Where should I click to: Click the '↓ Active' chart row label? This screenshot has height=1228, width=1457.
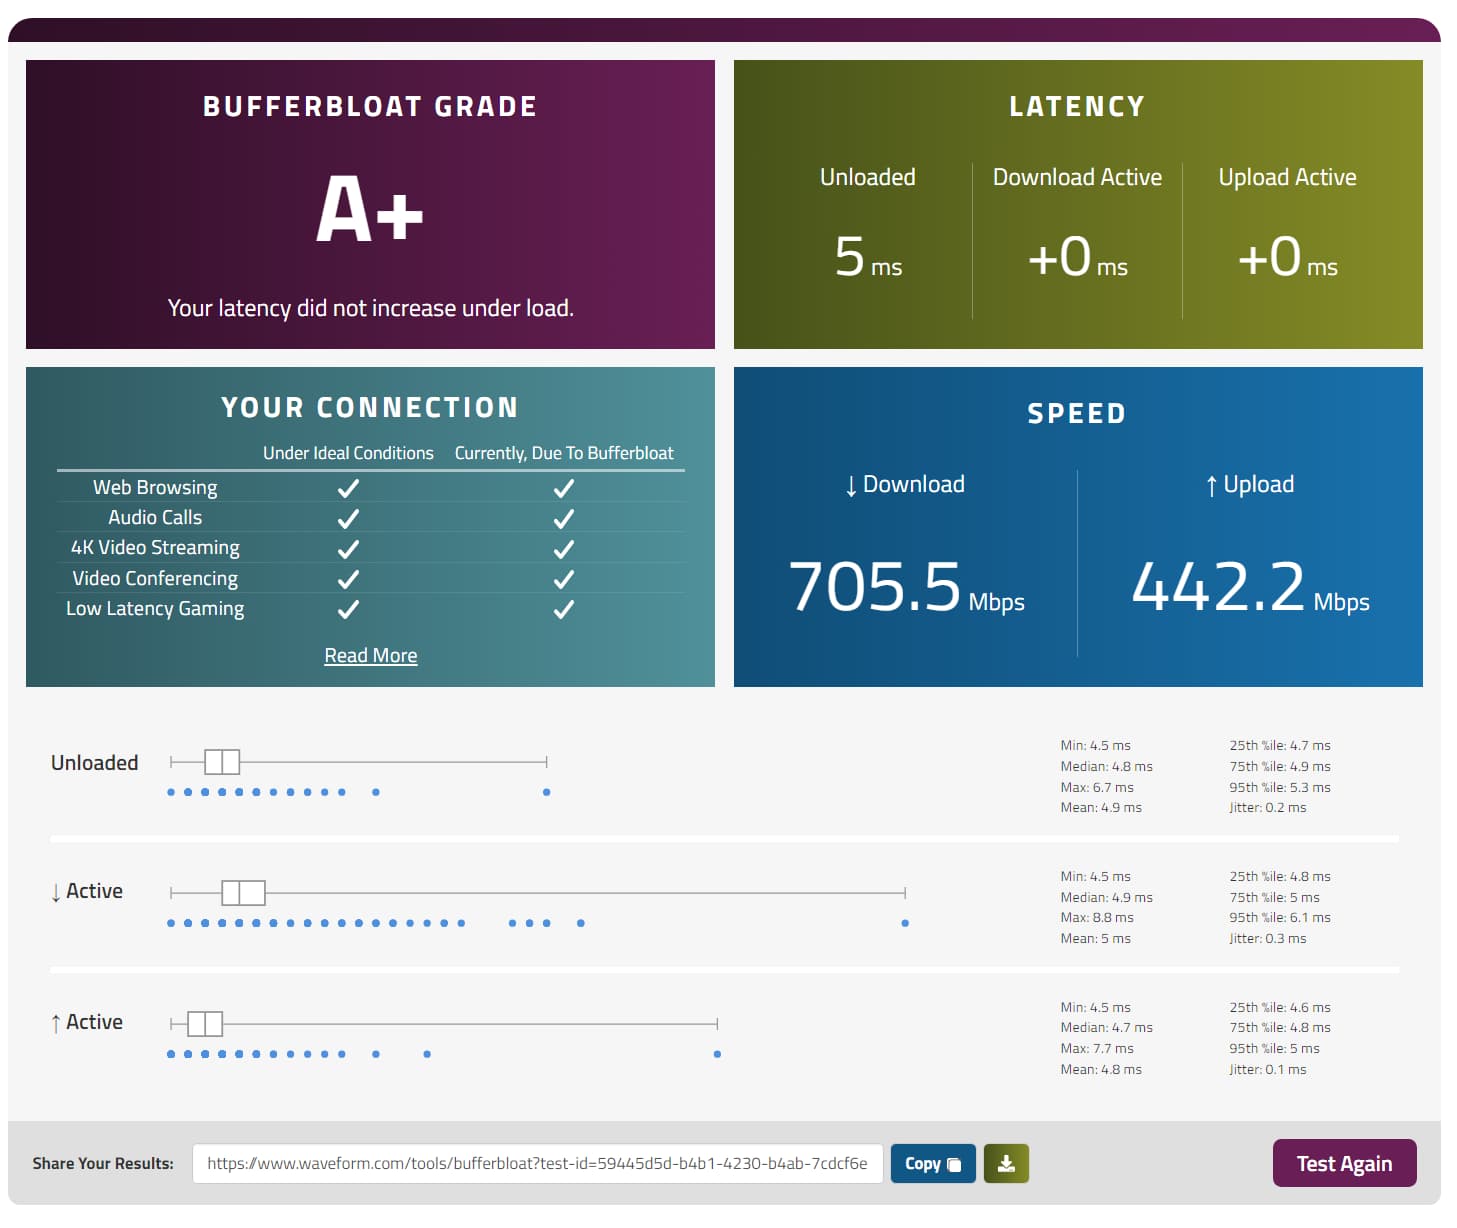pyautogui.click(x=87, y=891)
